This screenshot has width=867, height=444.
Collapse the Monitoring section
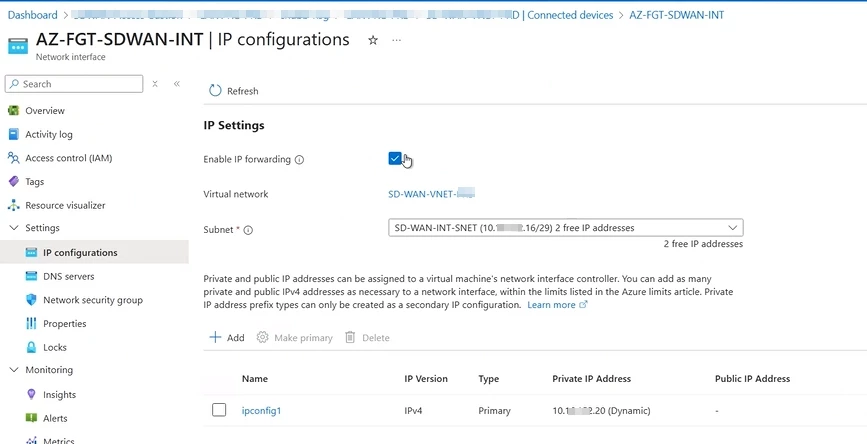[x=14, y=370]
